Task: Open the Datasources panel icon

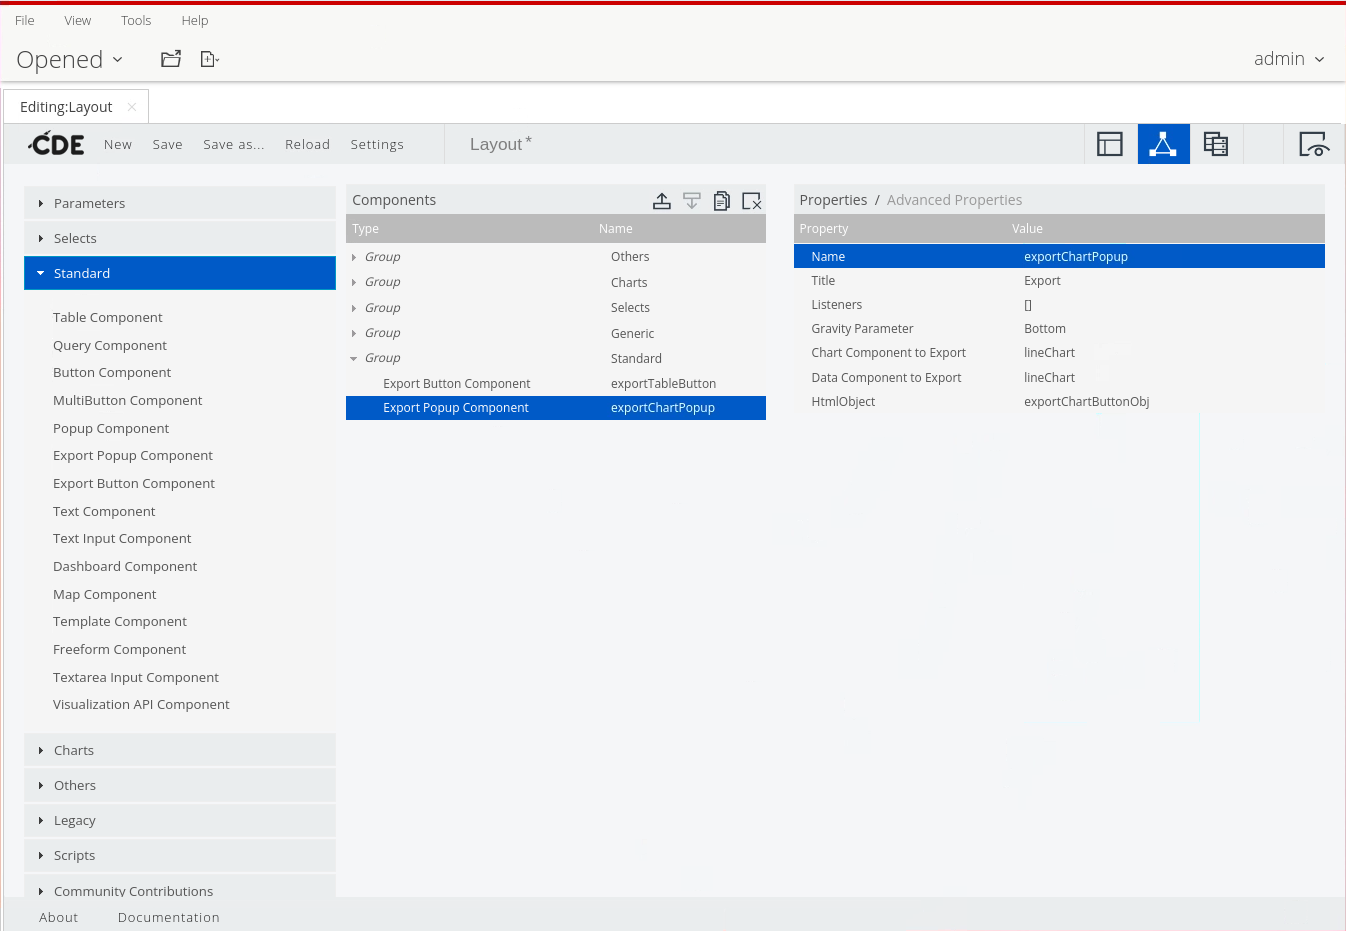Action: pyautogui.click(x=1216, y=144)
